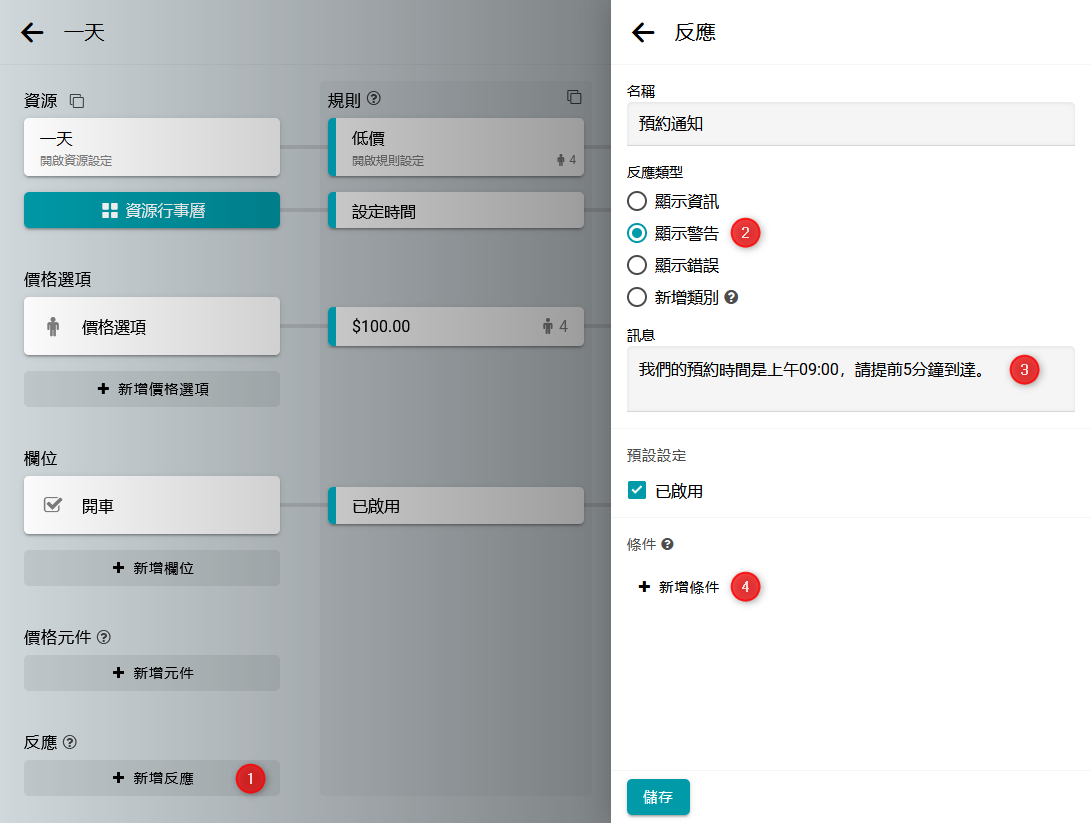Open 資源行事曆 button
This screenshot has height=823, width=1091.
coord(152,210)
